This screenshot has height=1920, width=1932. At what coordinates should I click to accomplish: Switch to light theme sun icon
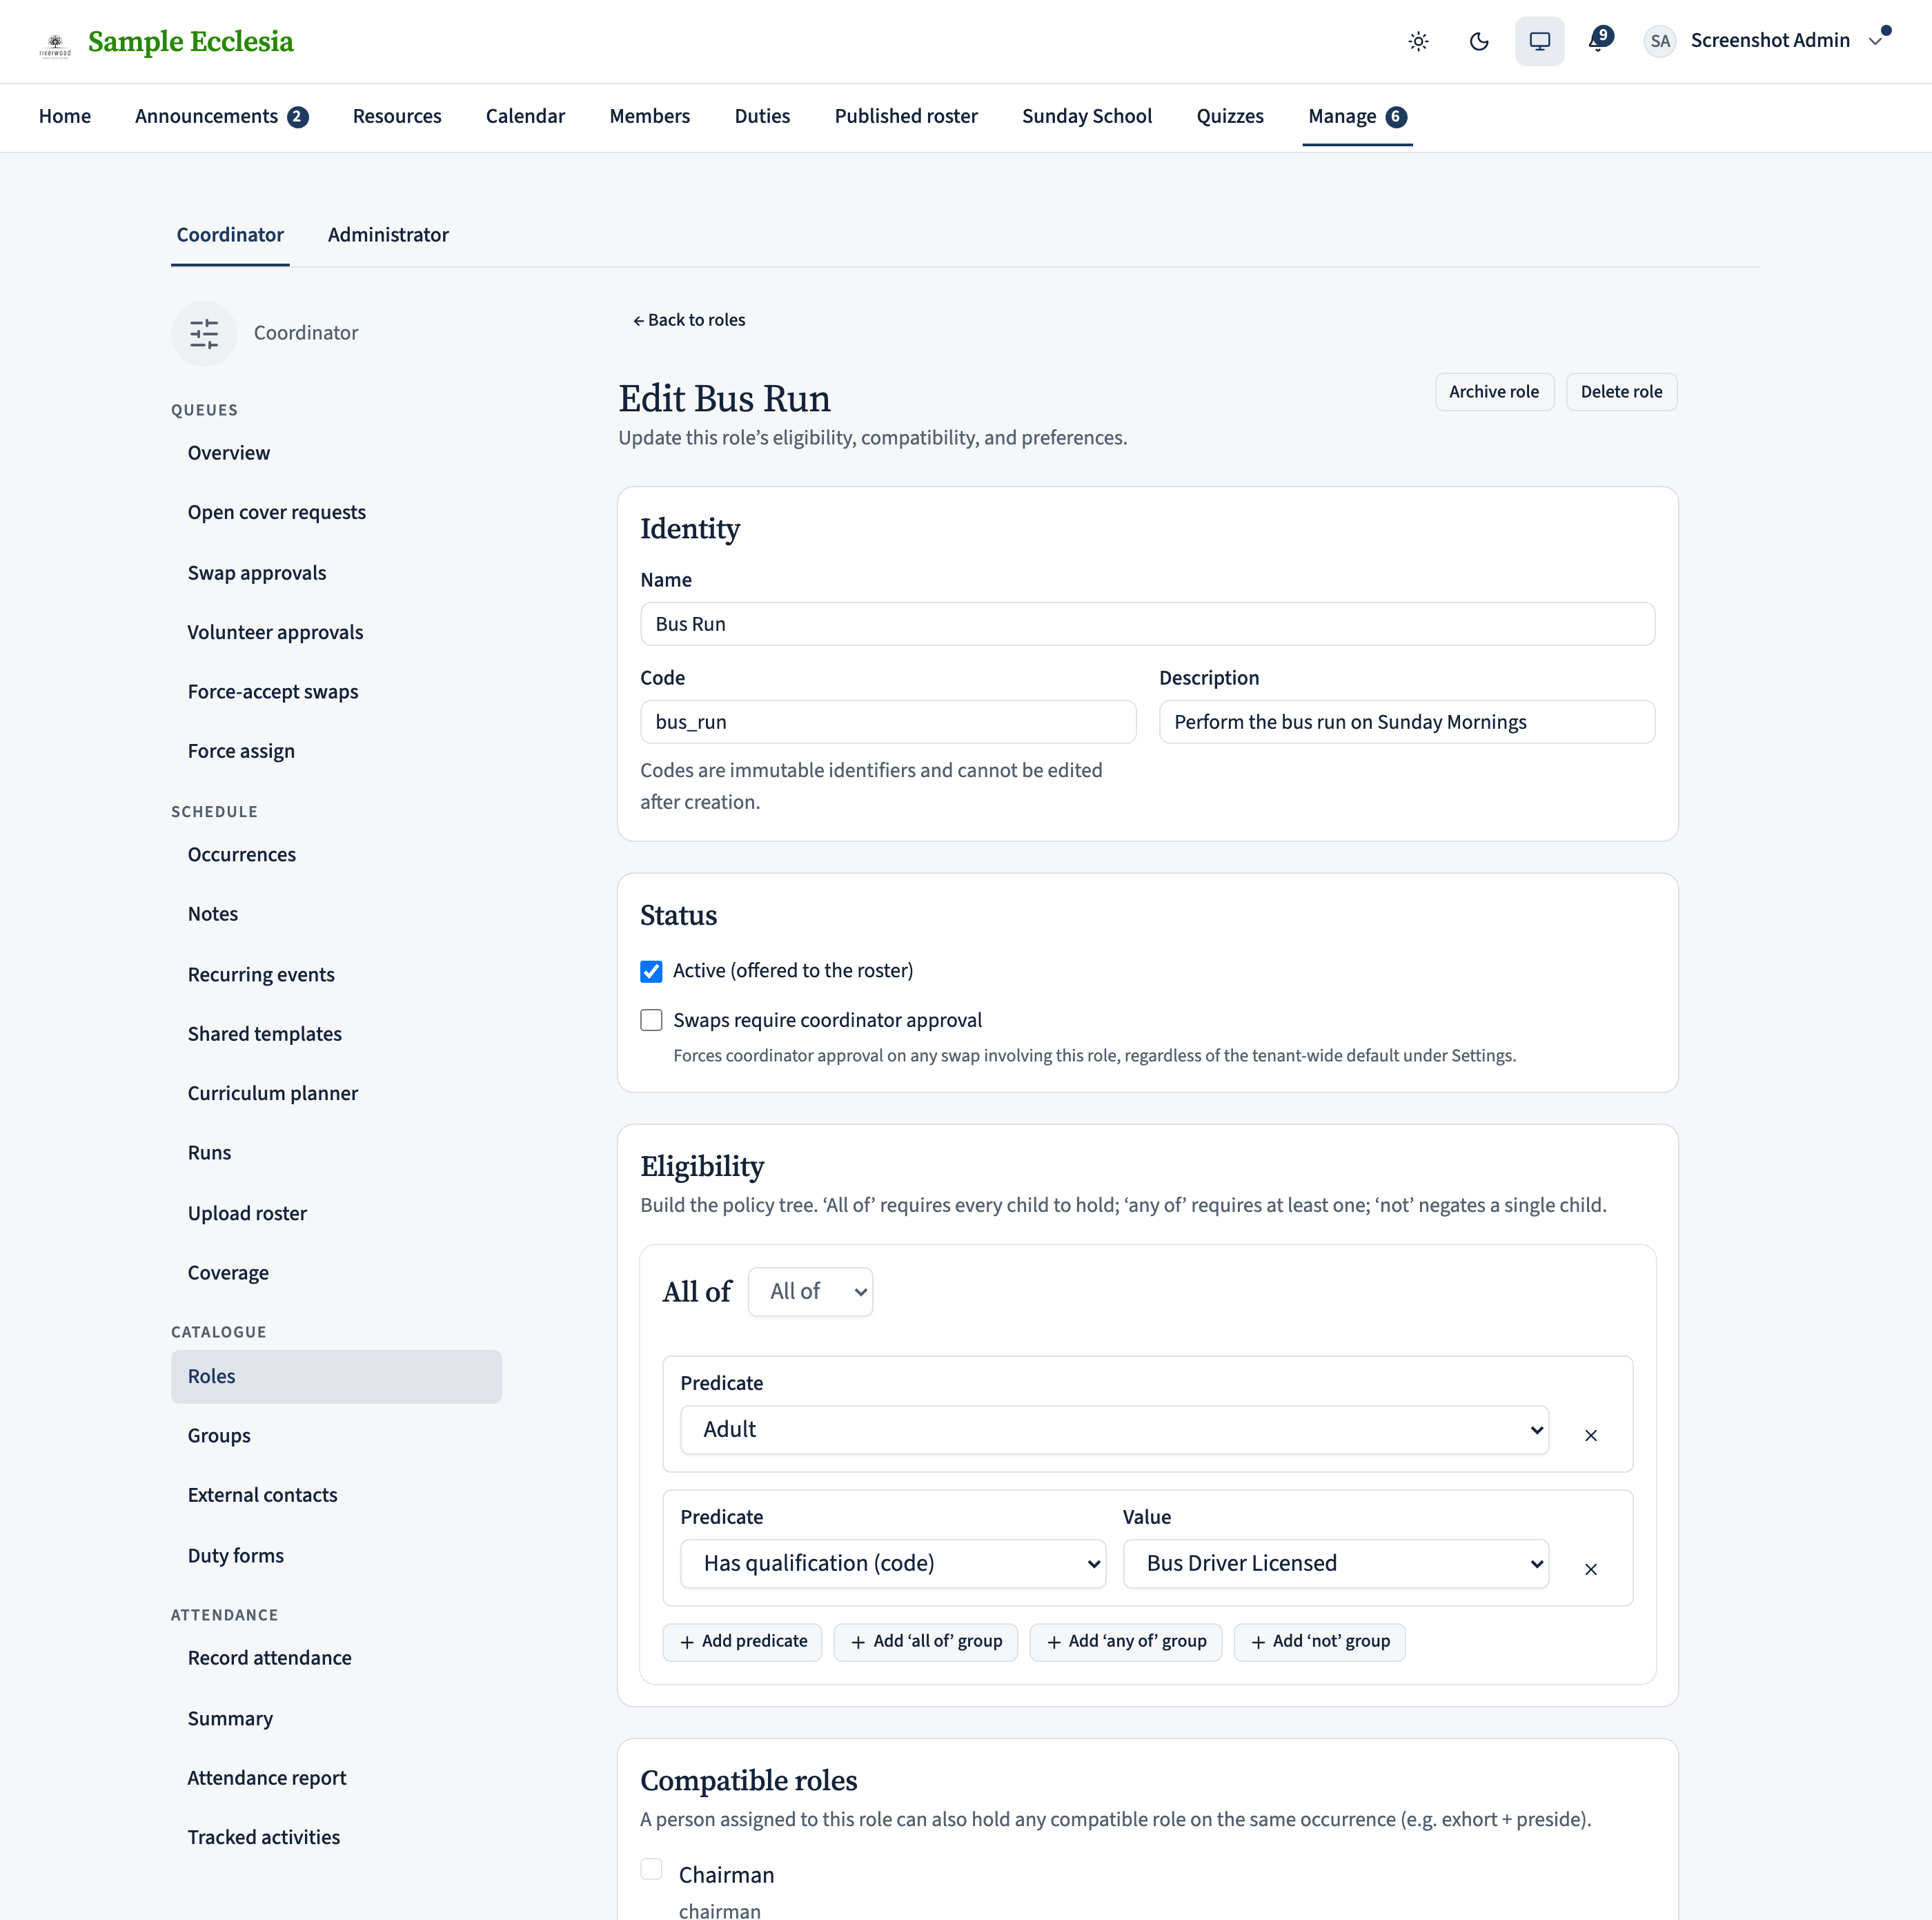tap(1418, 41)
